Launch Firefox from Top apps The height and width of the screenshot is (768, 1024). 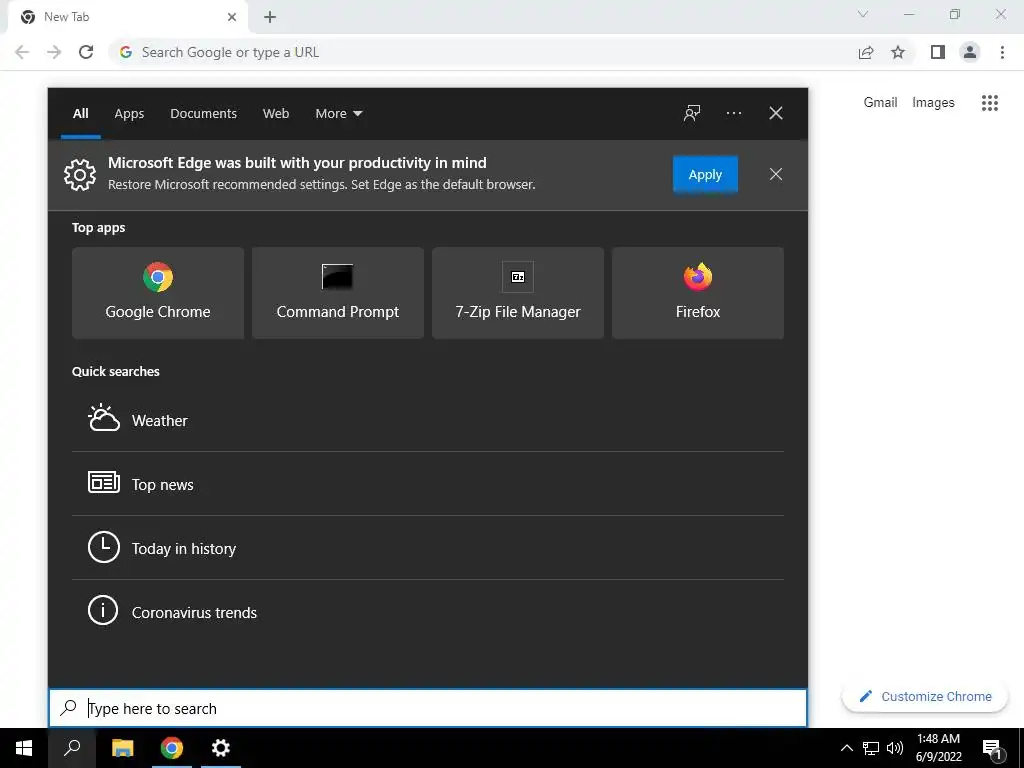point(697,293)
